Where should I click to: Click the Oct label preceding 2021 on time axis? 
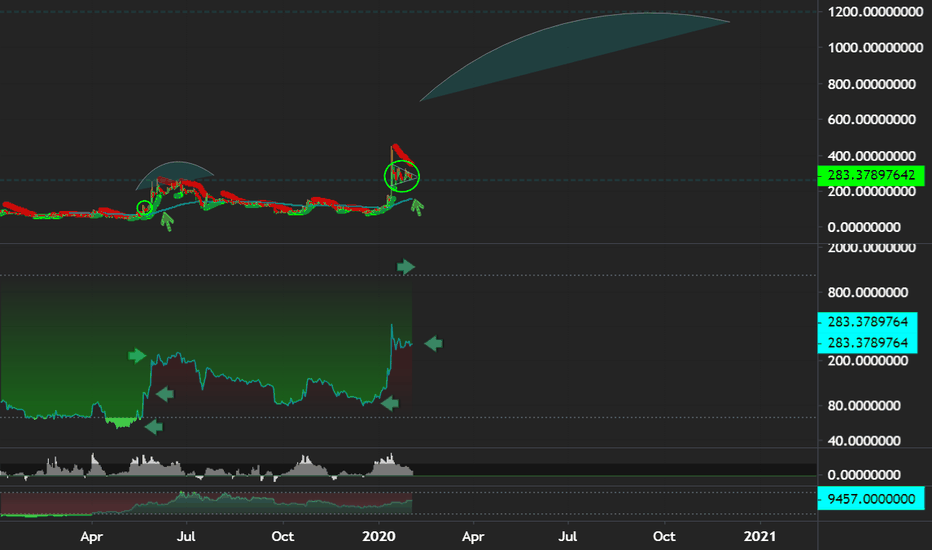click(664, 536)
